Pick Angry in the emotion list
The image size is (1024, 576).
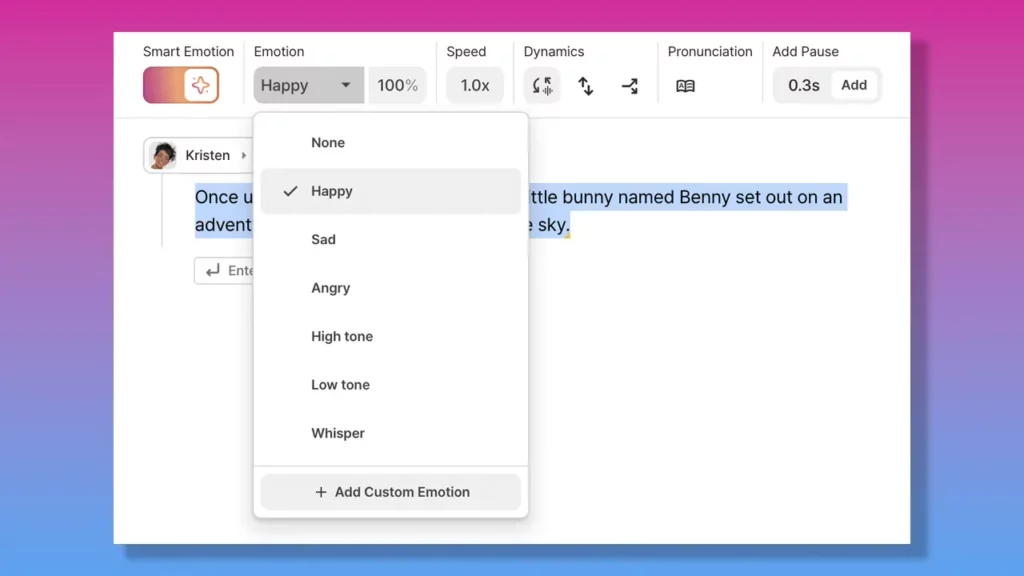tap(330, 288)
